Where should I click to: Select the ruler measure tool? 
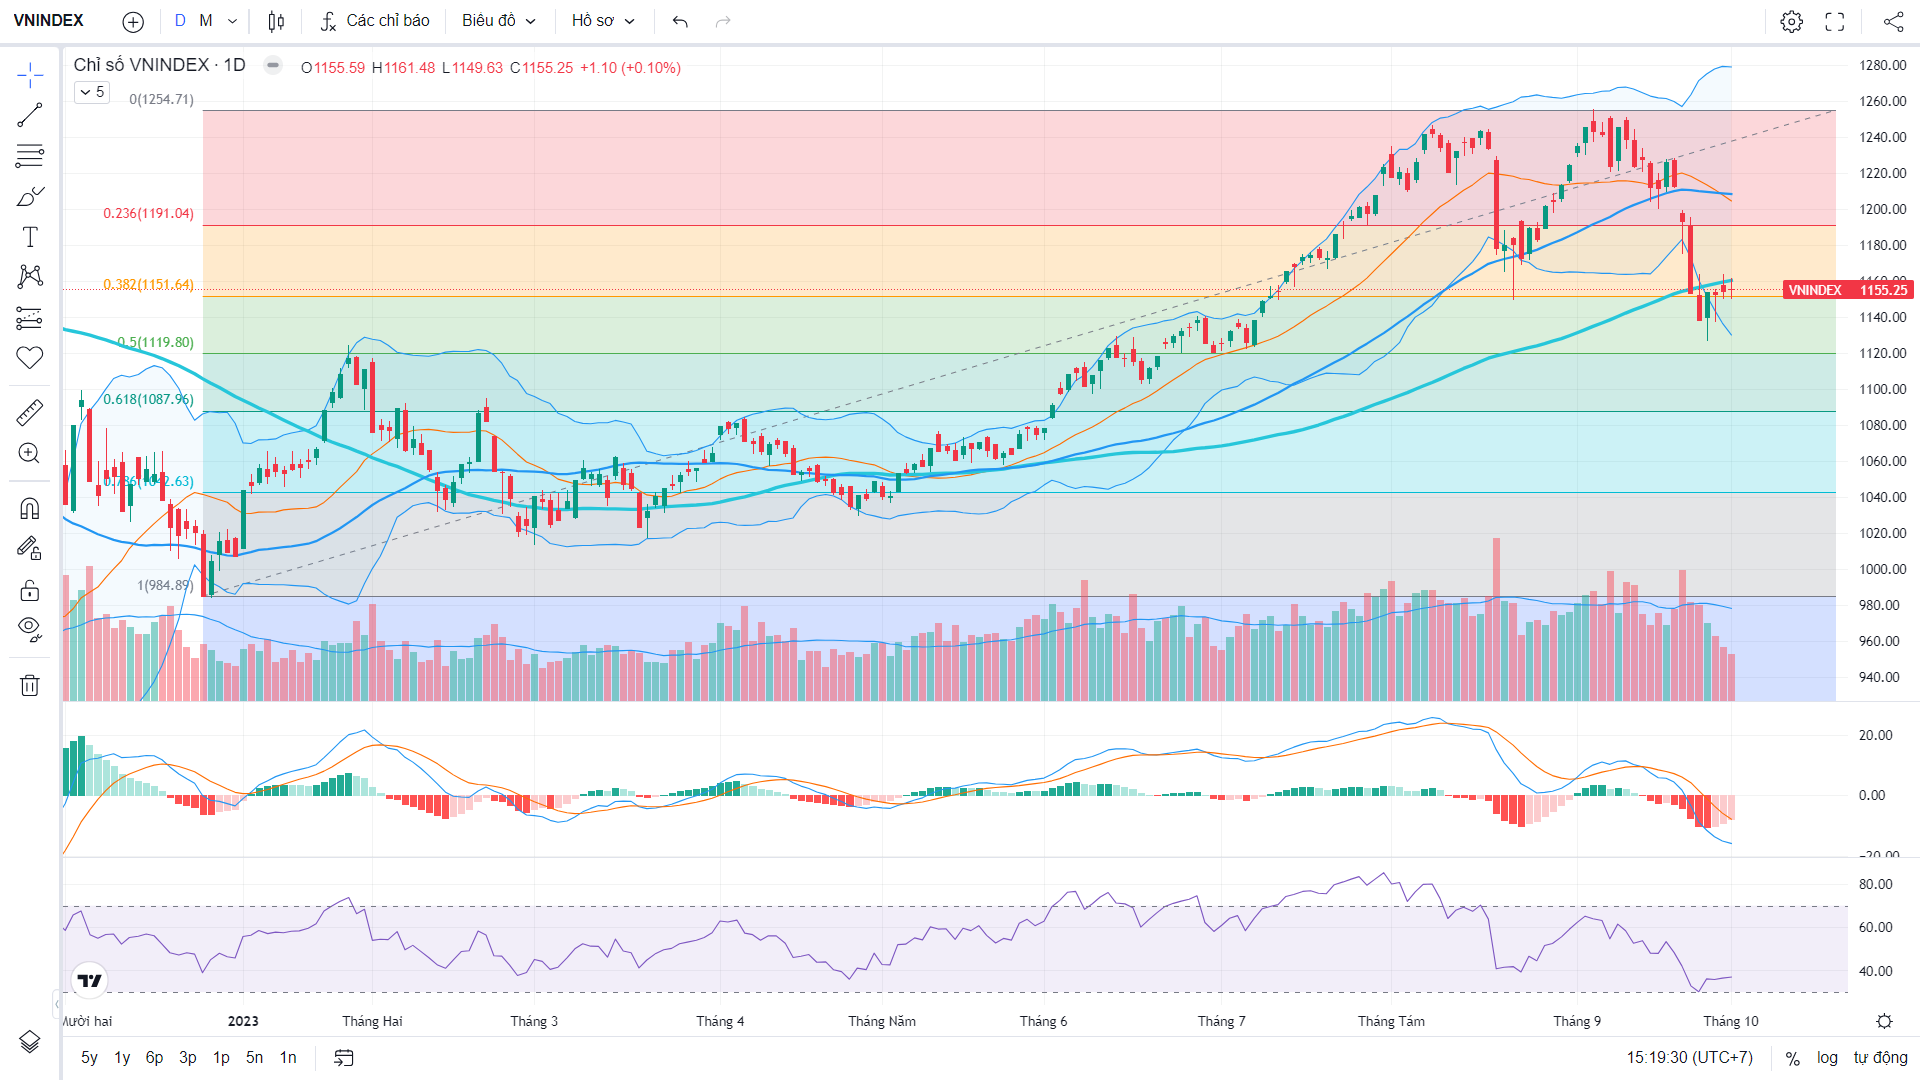pos(30,412)
